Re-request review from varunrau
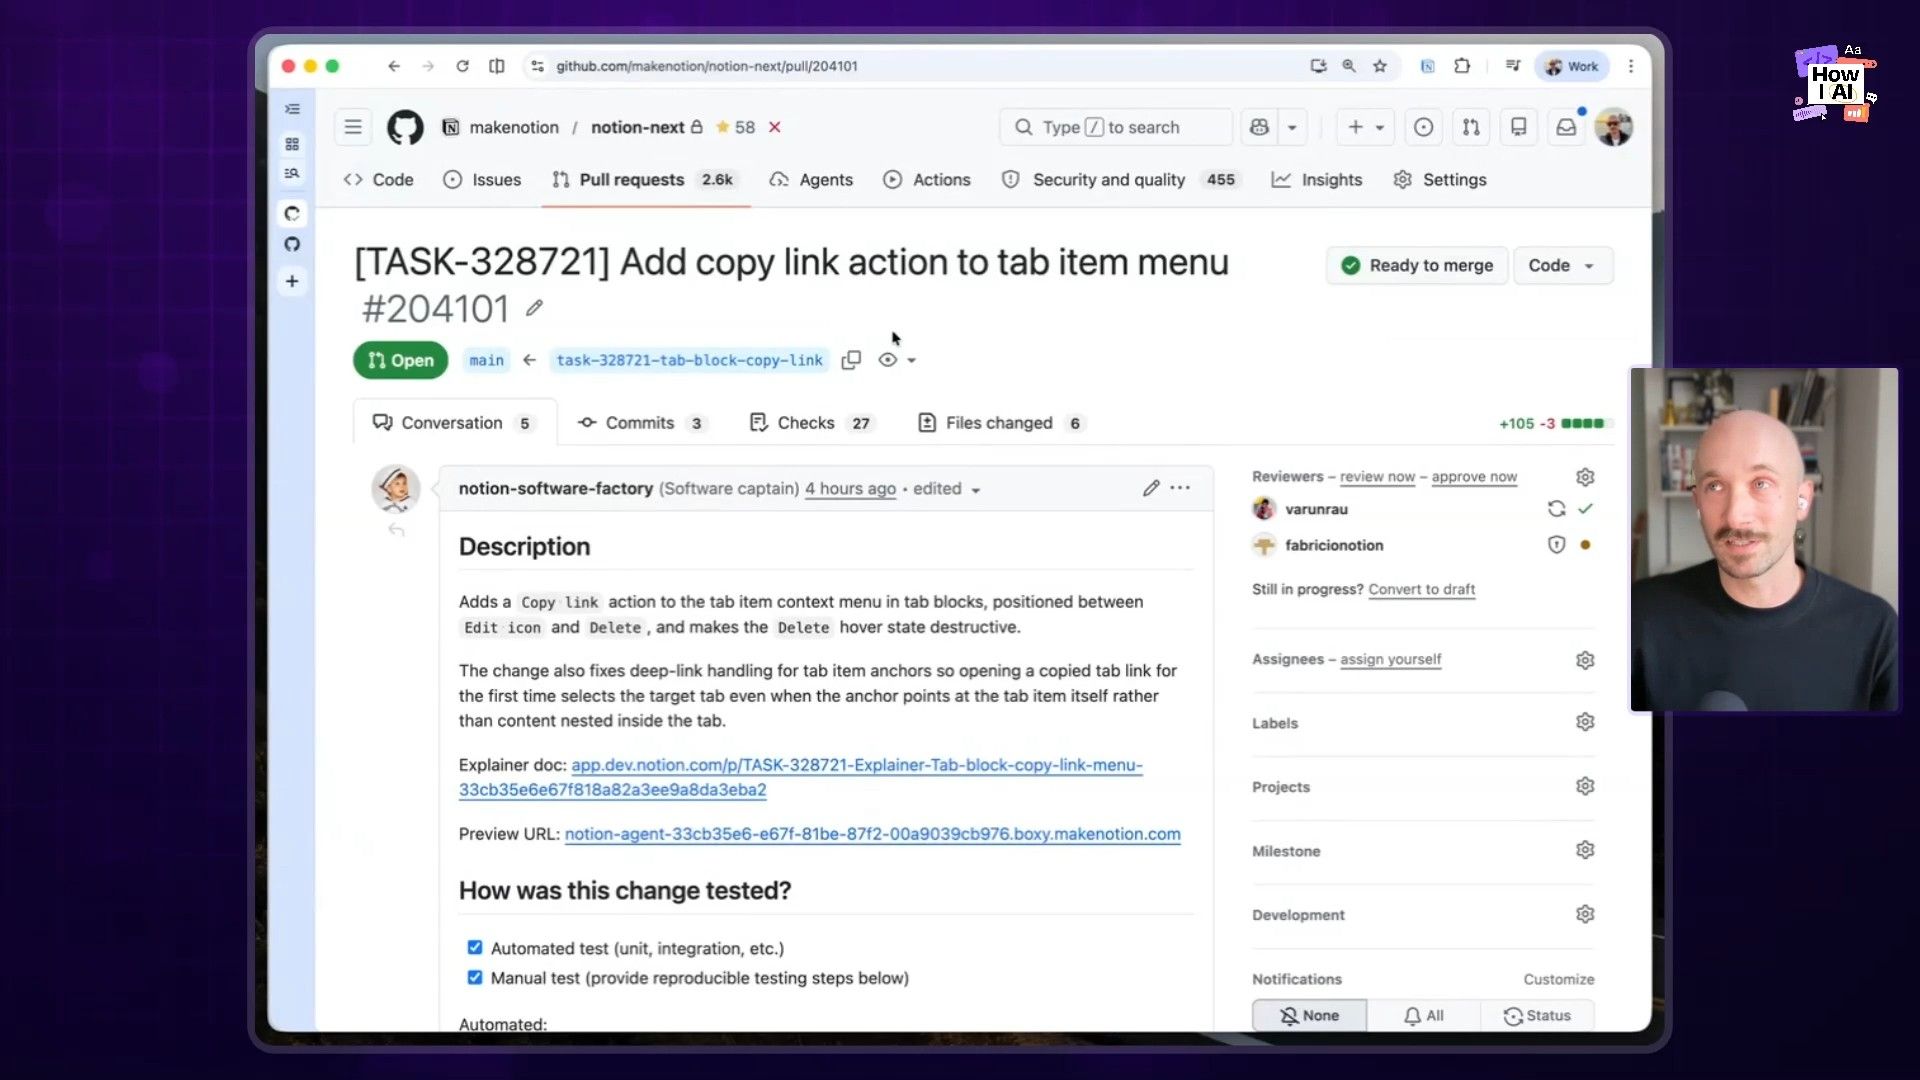The height and width of the screenshot is (1080, 1920). pos(1556,509)
